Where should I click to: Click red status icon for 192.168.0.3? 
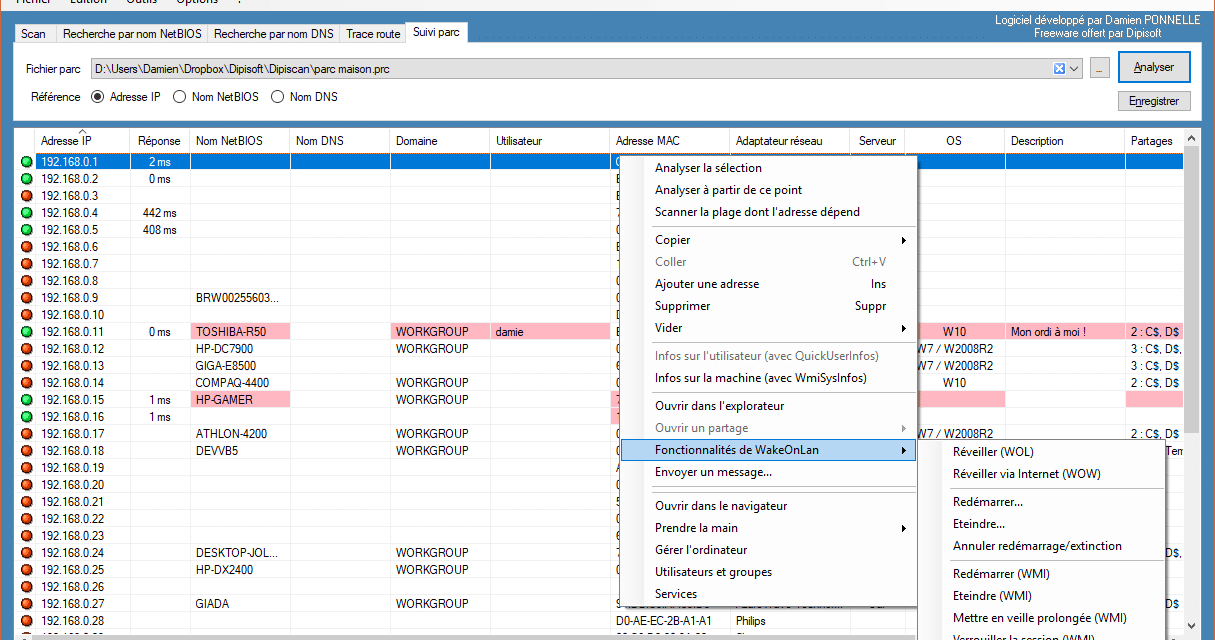pyautogui.click(x=25, y=195)
